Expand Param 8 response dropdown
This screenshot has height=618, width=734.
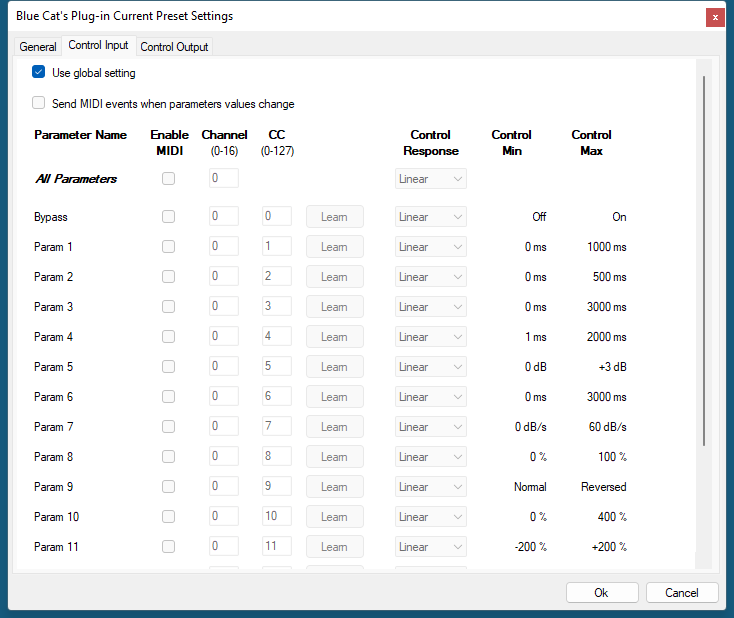pyautogui.click(x=431, y=456)
